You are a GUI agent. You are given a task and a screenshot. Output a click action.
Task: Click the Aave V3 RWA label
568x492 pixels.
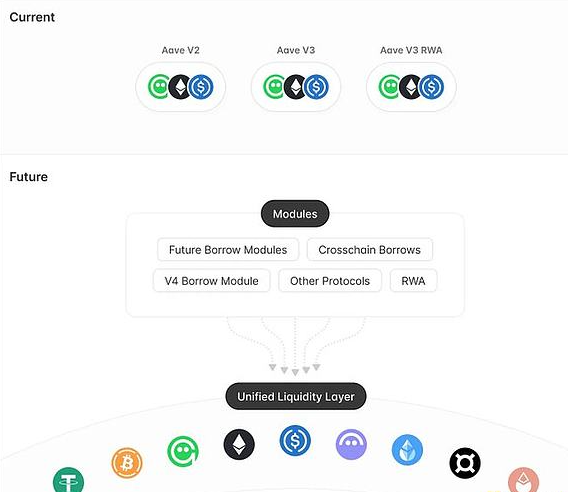pos(411,50)
